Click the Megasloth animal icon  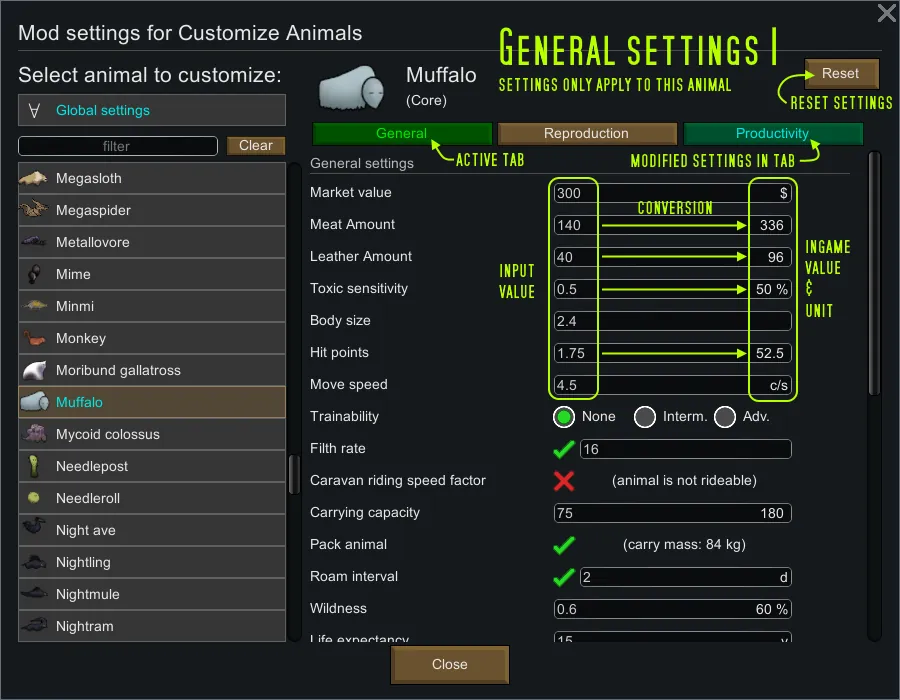coord(33,178)
